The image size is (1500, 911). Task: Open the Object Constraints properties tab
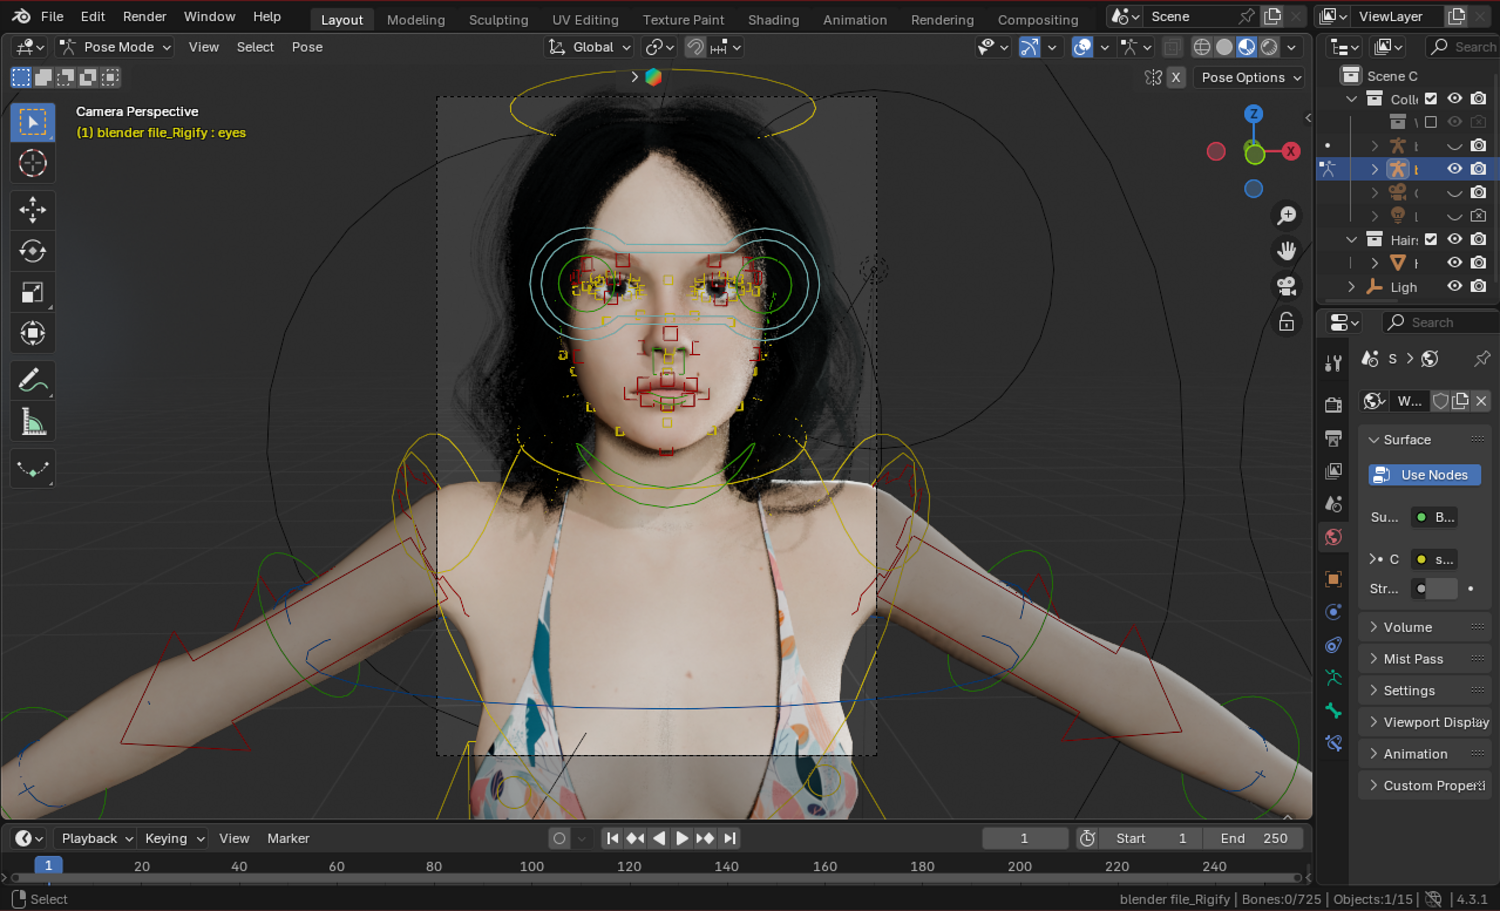click(x=1333, y=645)
